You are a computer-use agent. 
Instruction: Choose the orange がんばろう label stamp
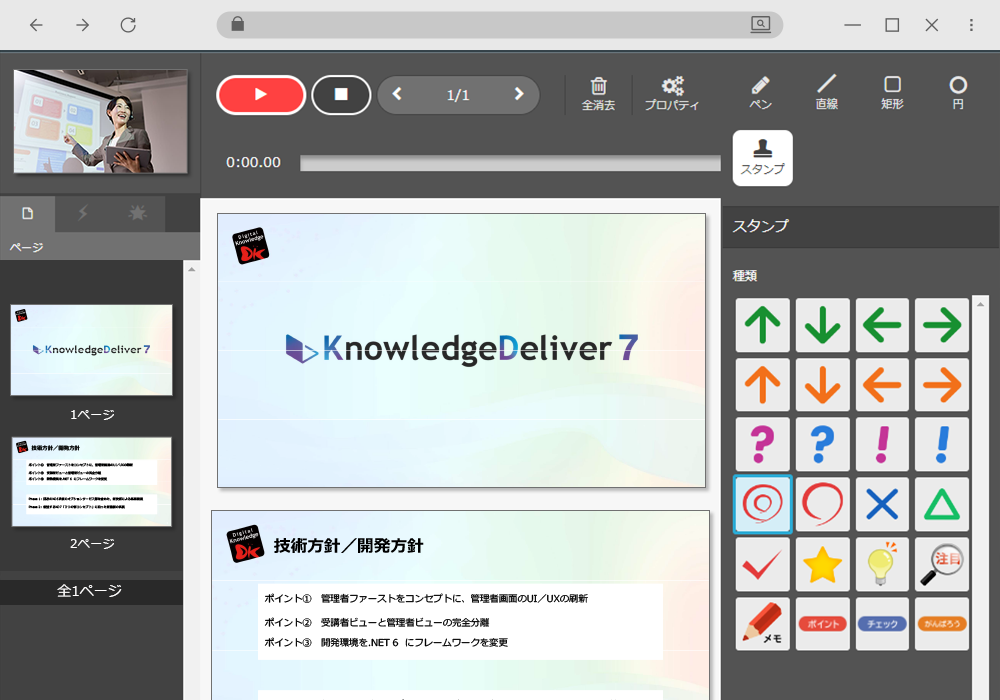tap(942, 623)
